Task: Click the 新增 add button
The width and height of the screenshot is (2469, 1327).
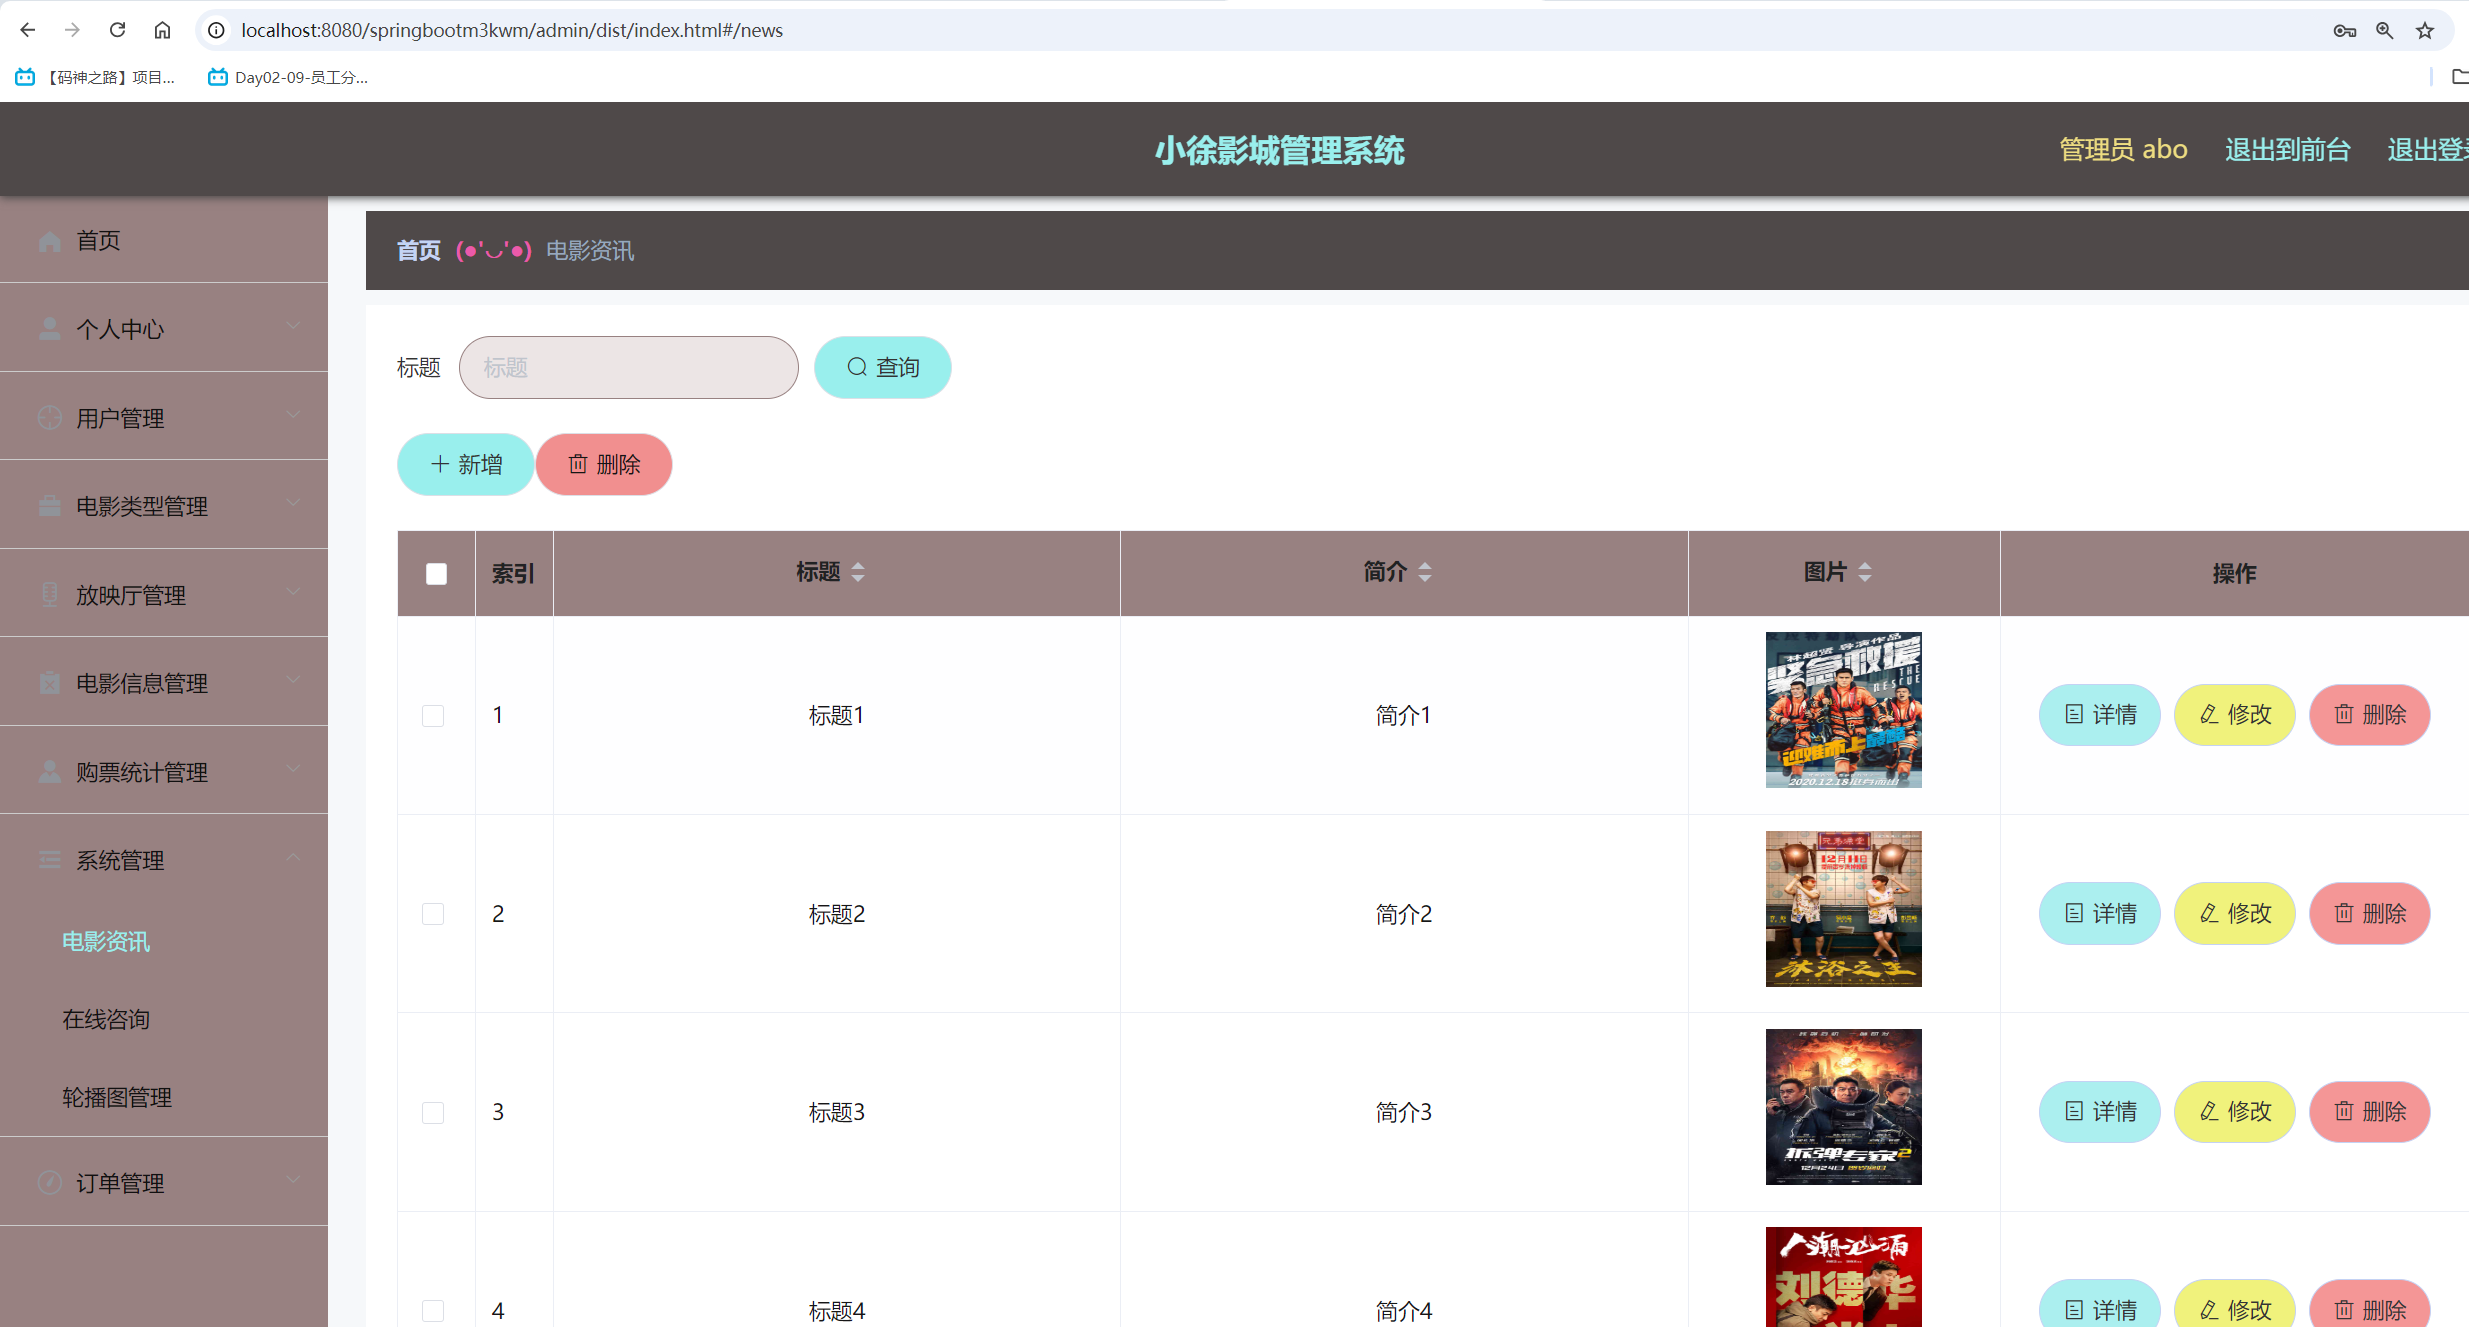Action: click(x=466, y=464)
